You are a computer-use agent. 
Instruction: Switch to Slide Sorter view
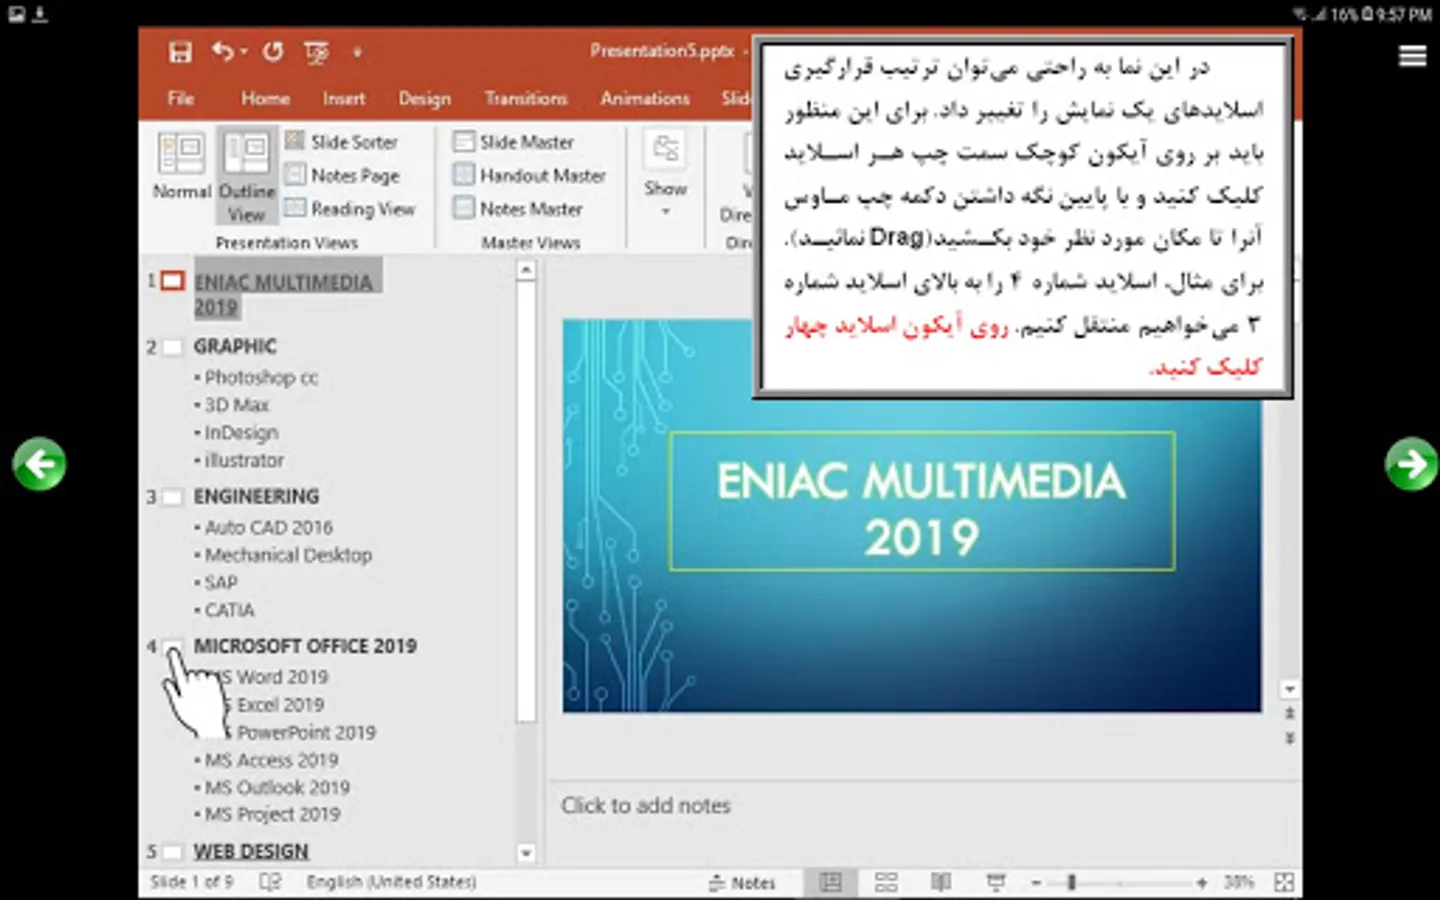coord(341,142)
